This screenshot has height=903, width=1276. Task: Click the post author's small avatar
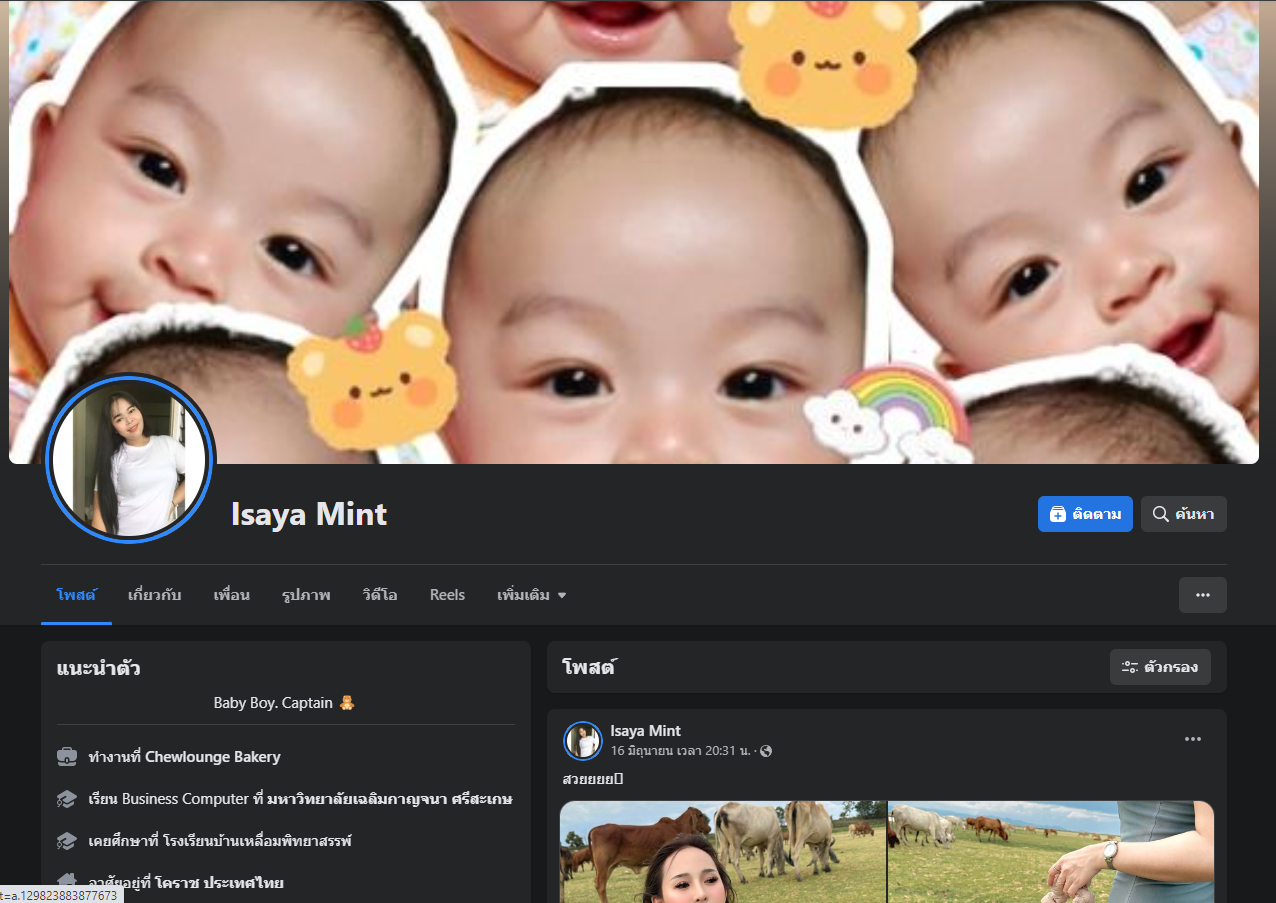[x=583, y=741]
